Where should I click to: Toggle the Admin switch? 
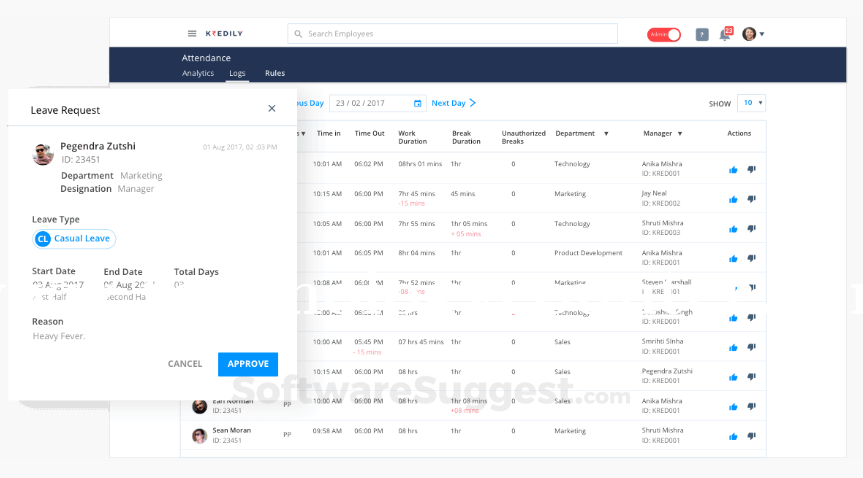click(664, 34)
